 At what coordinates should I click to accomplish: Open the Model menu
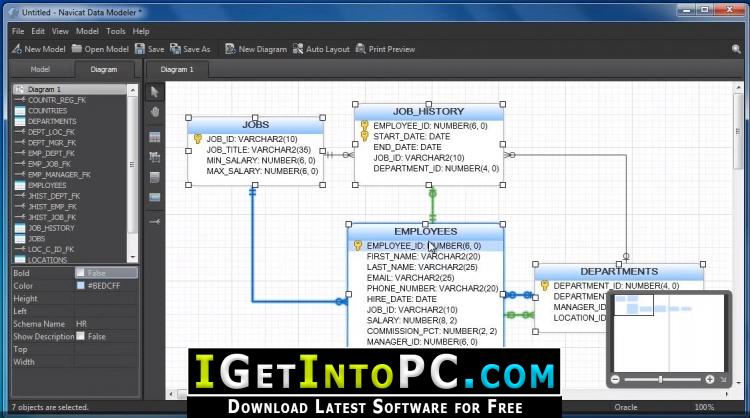(x=87, y=31)
